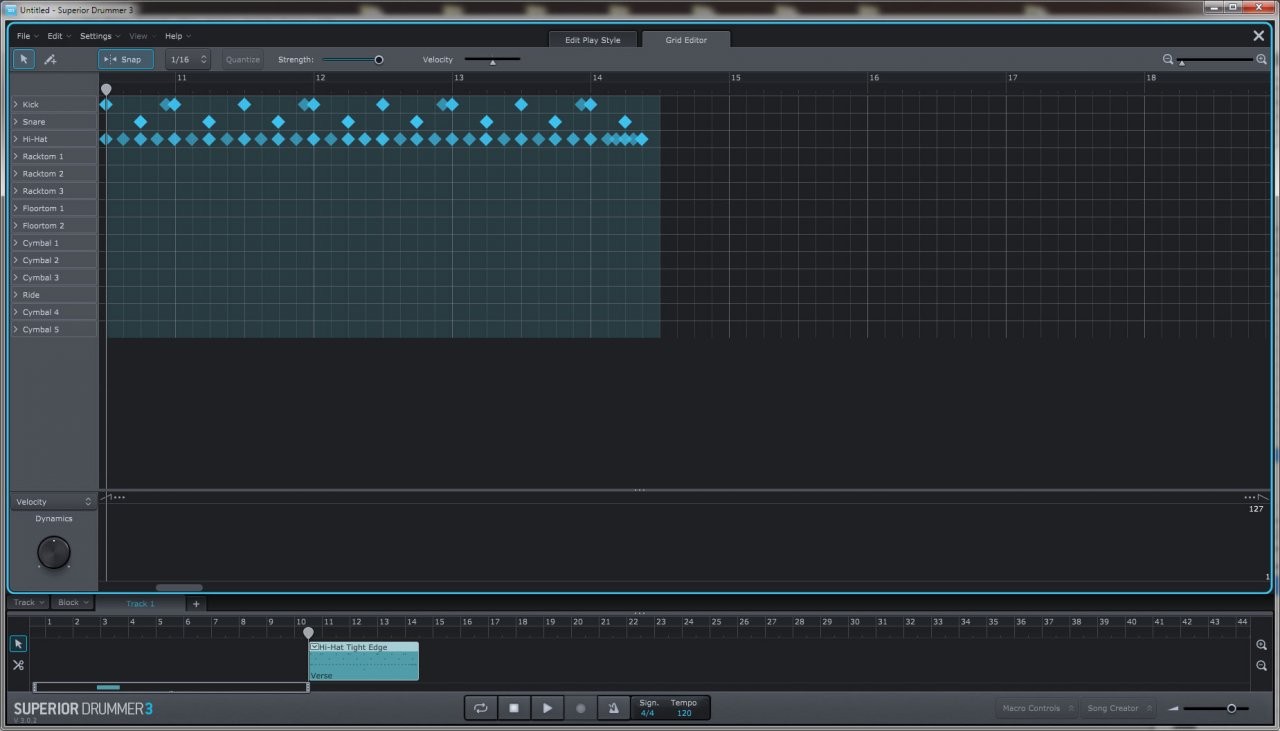Select the pencil draw tool in Grid Editor
1280x731 pixels.
pos(50,59)
